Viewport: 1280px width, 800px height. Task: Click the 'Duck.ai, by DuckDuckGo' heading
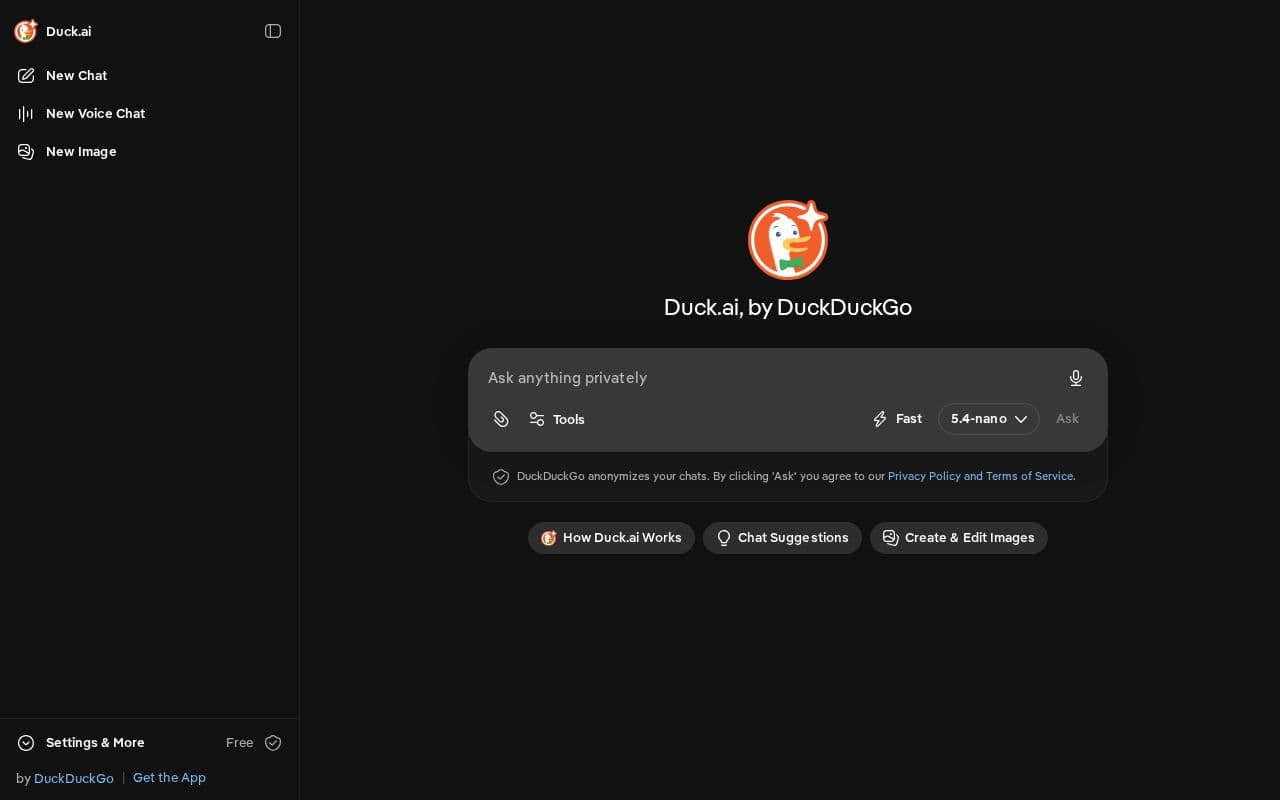(x=788, y=307)
